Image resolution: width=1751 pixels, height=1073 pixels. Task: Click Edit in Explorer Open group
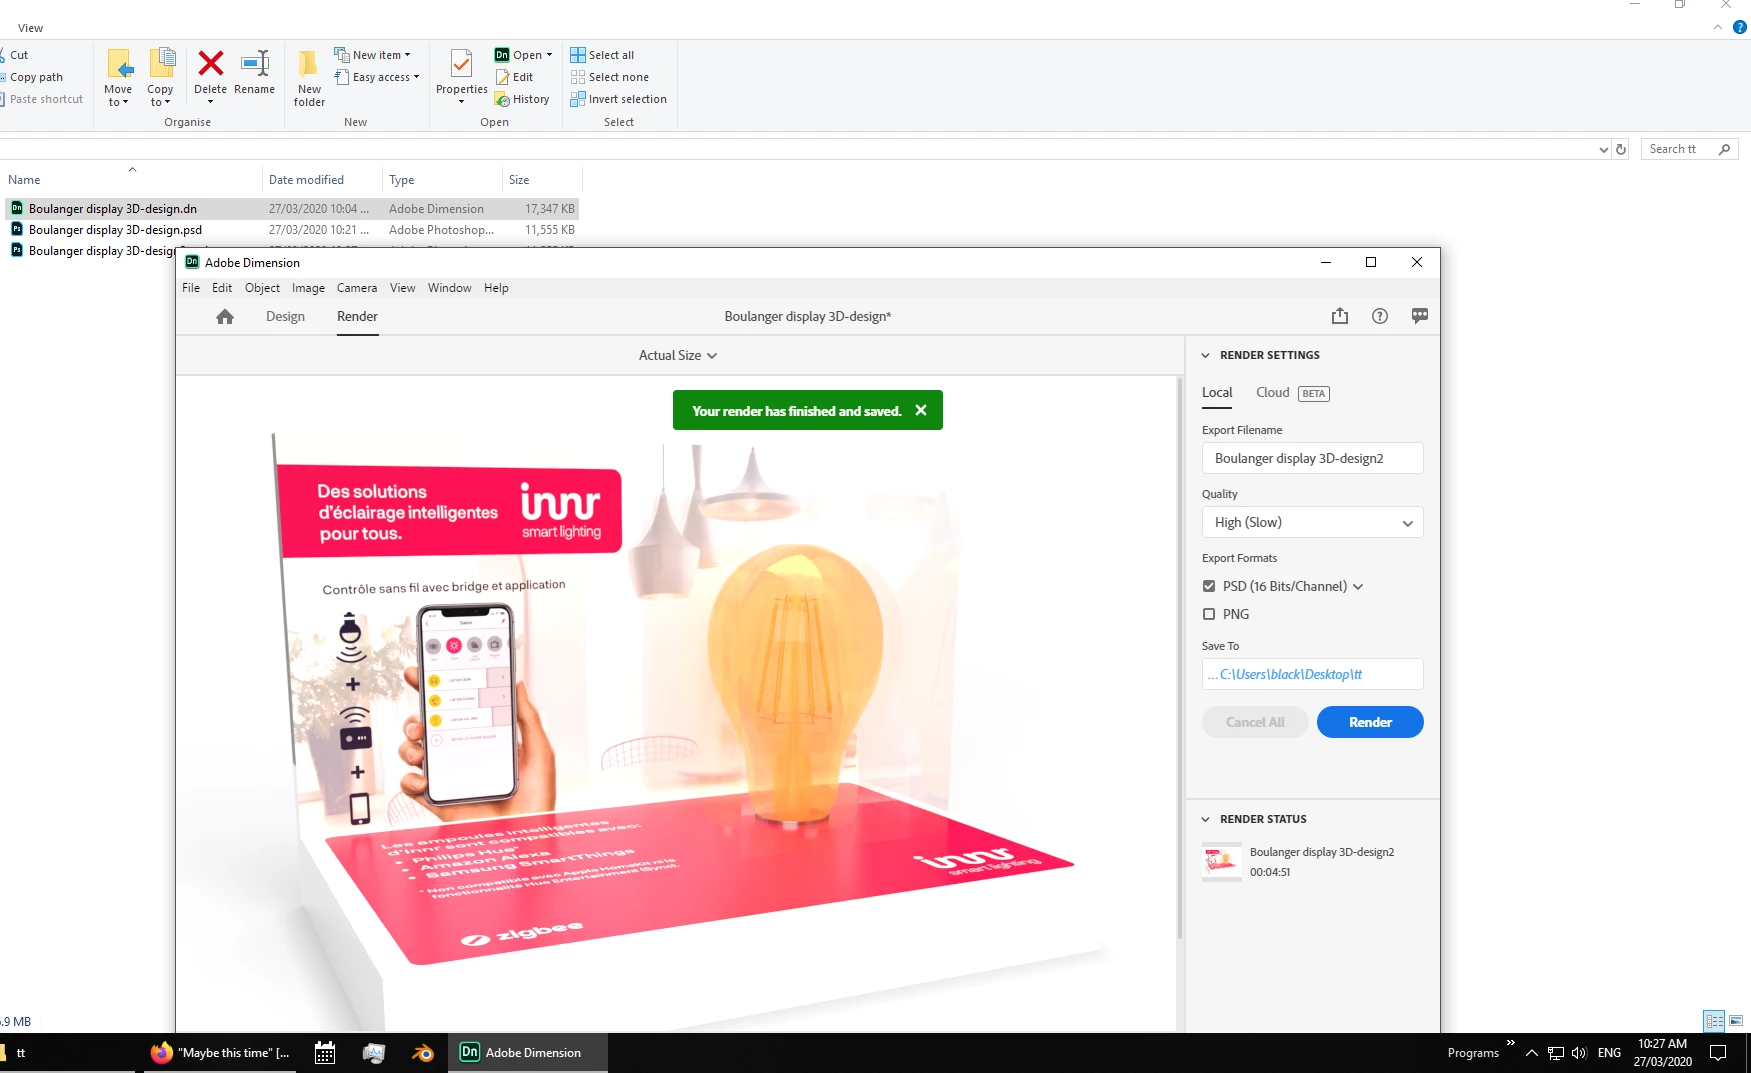[x=514, y=77]
